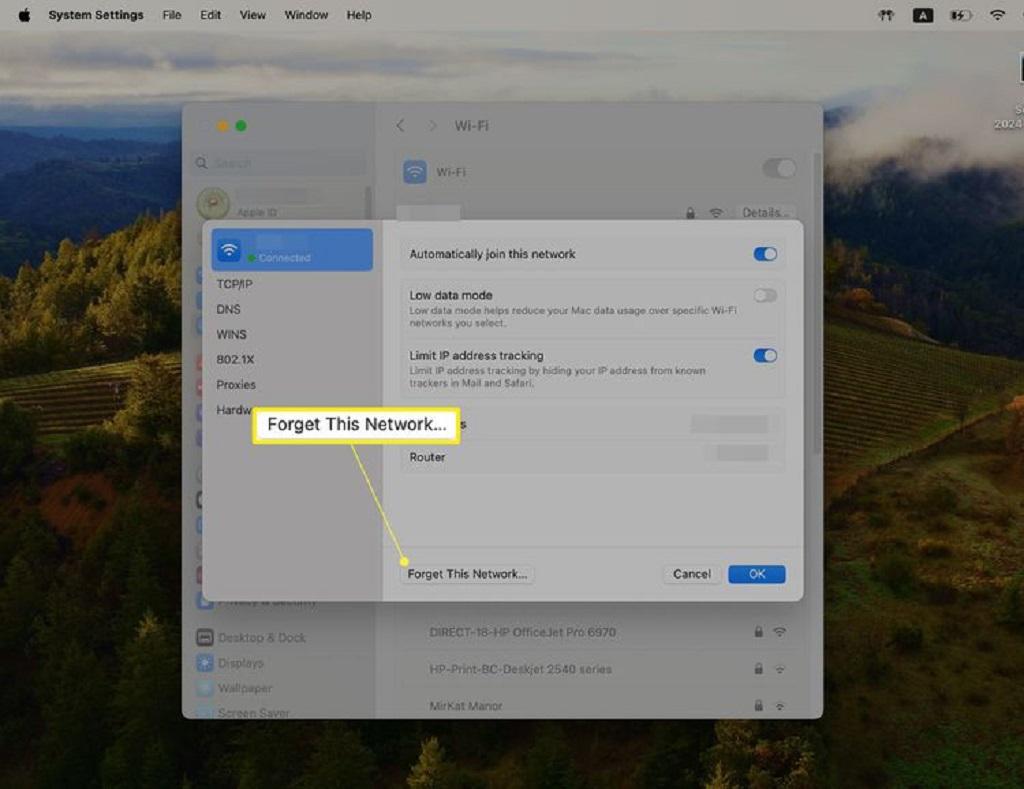Click lock icon beside DIRECT-18-HP OfficeJet network
The width and height of the screenshot is (1024, 789).
tap(758, 632)
